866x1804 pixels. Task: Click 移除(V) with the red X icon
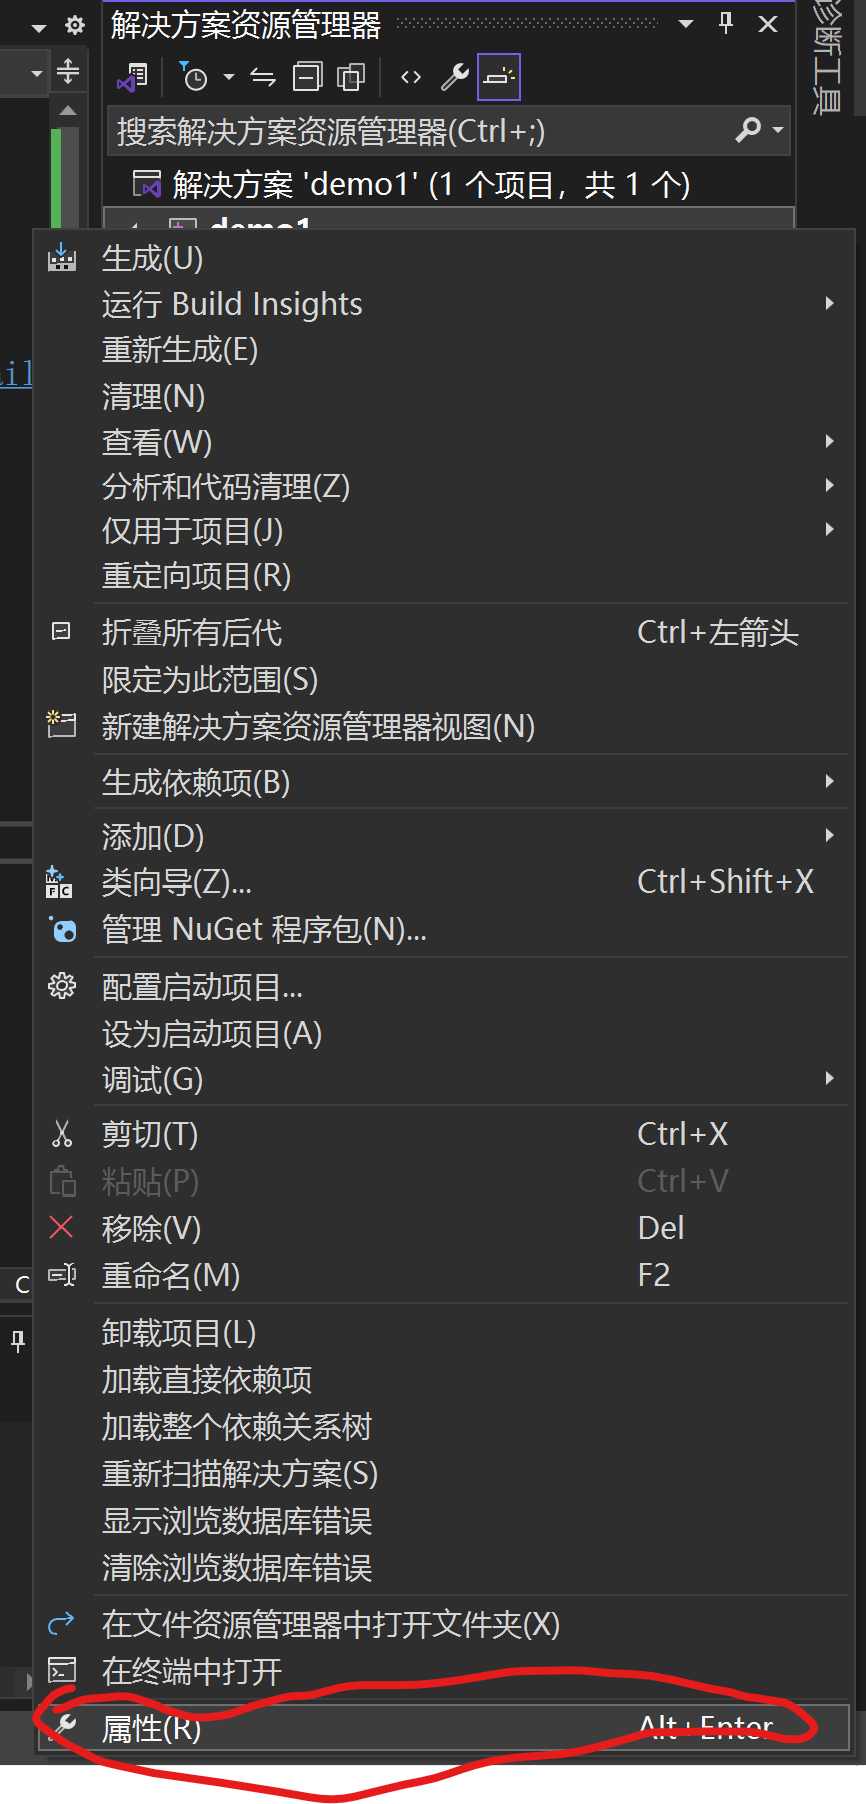pos(151,1228)
